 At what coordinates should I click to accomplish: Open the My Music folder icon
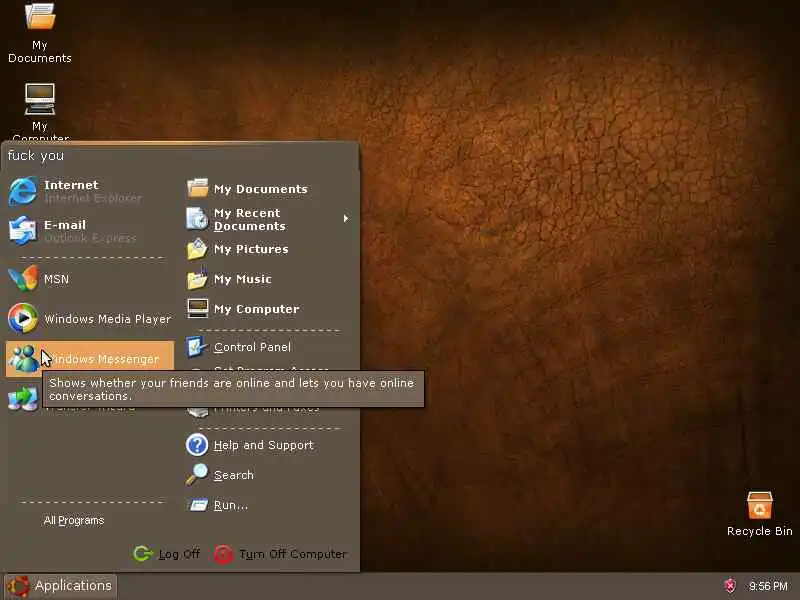tap(197, 279)
